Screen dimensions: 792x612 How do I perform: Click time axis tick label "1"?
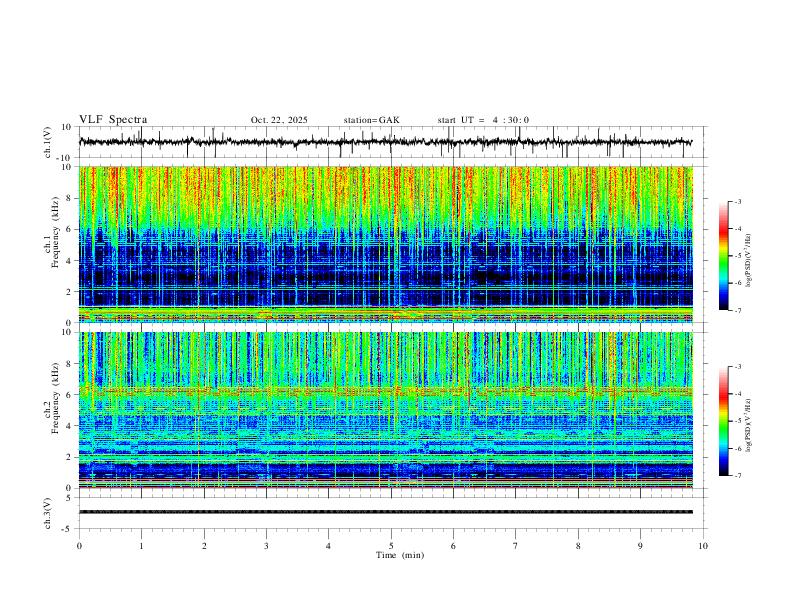[x=141, y=546]
